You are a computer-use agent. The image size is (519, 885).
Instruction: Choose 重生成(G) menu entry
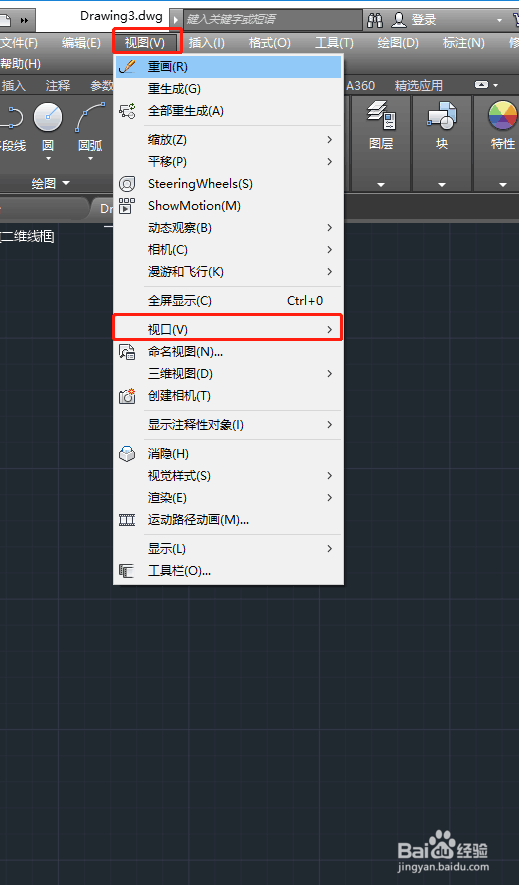(228, 89)
